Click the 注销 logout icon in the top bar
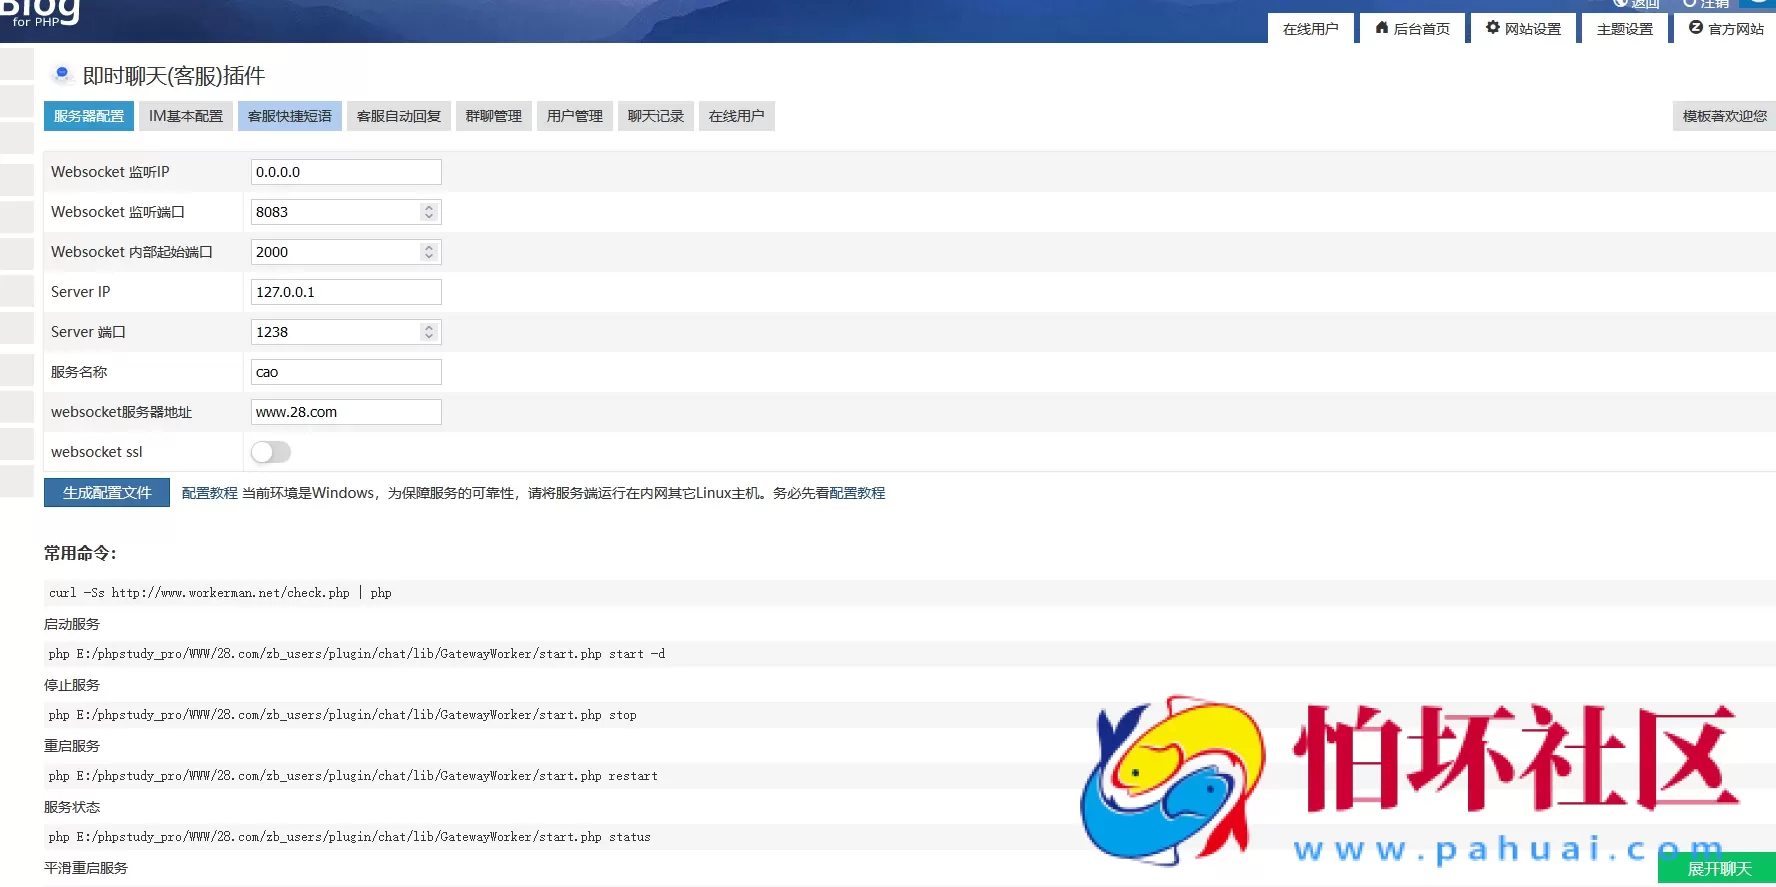 click(x=1690, y=4)
